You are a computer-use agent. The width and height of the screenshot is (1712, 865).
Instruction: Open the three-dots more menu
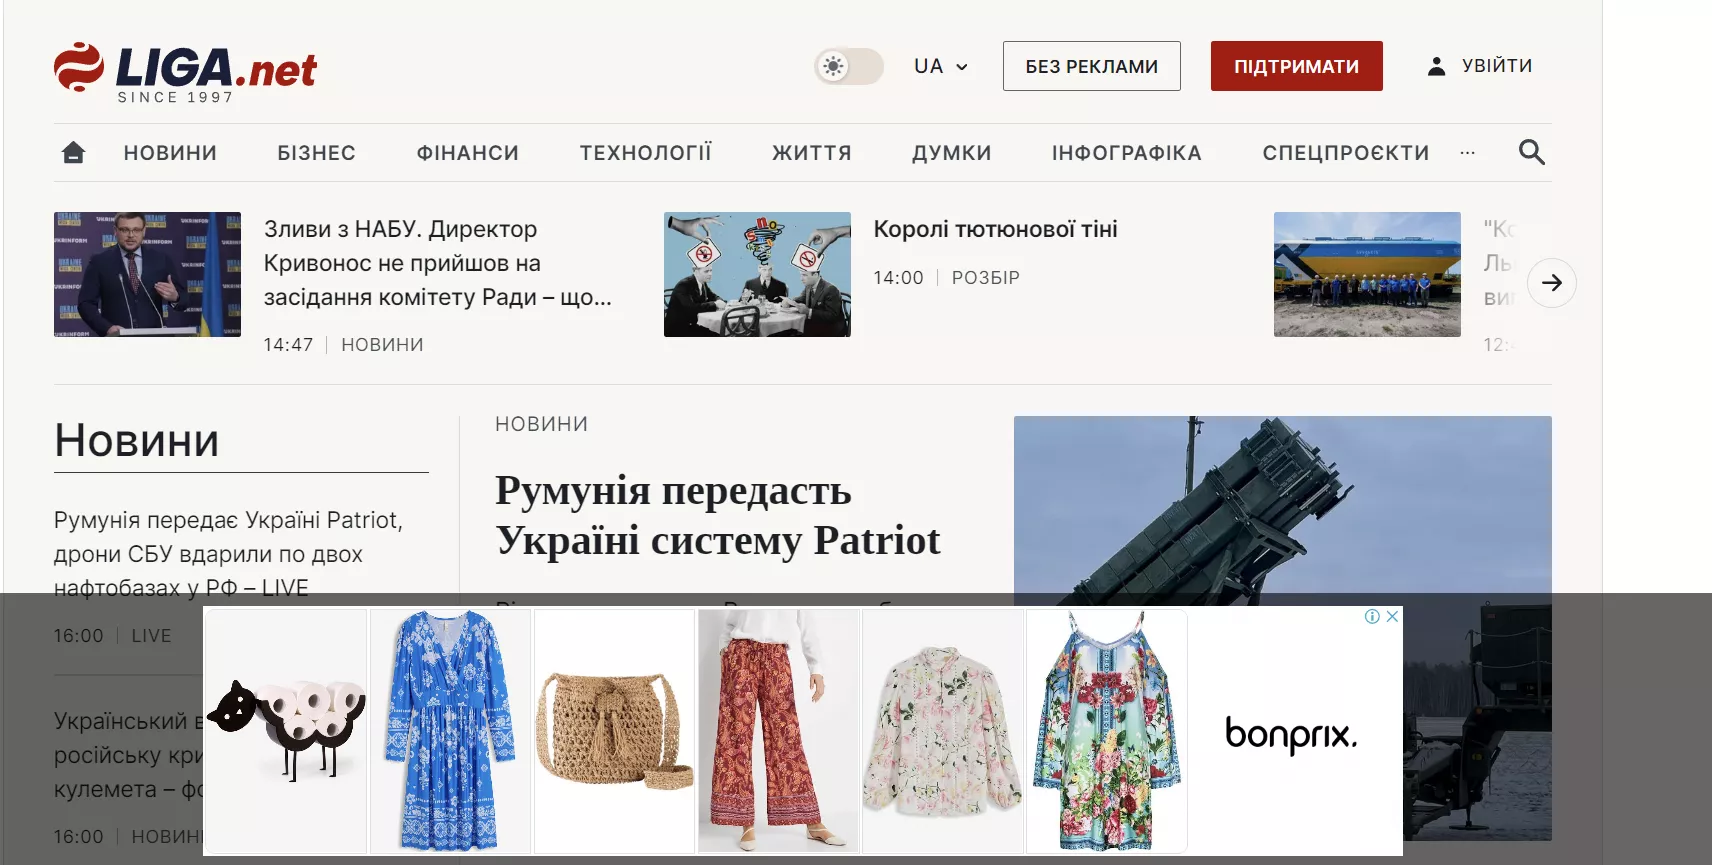[1467, 153]
